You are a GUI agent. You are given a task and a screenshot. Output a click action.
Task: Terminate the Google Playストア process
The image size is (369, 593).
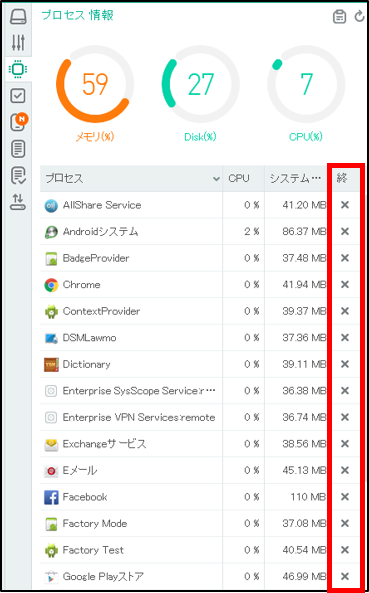[x=344, y=576]
